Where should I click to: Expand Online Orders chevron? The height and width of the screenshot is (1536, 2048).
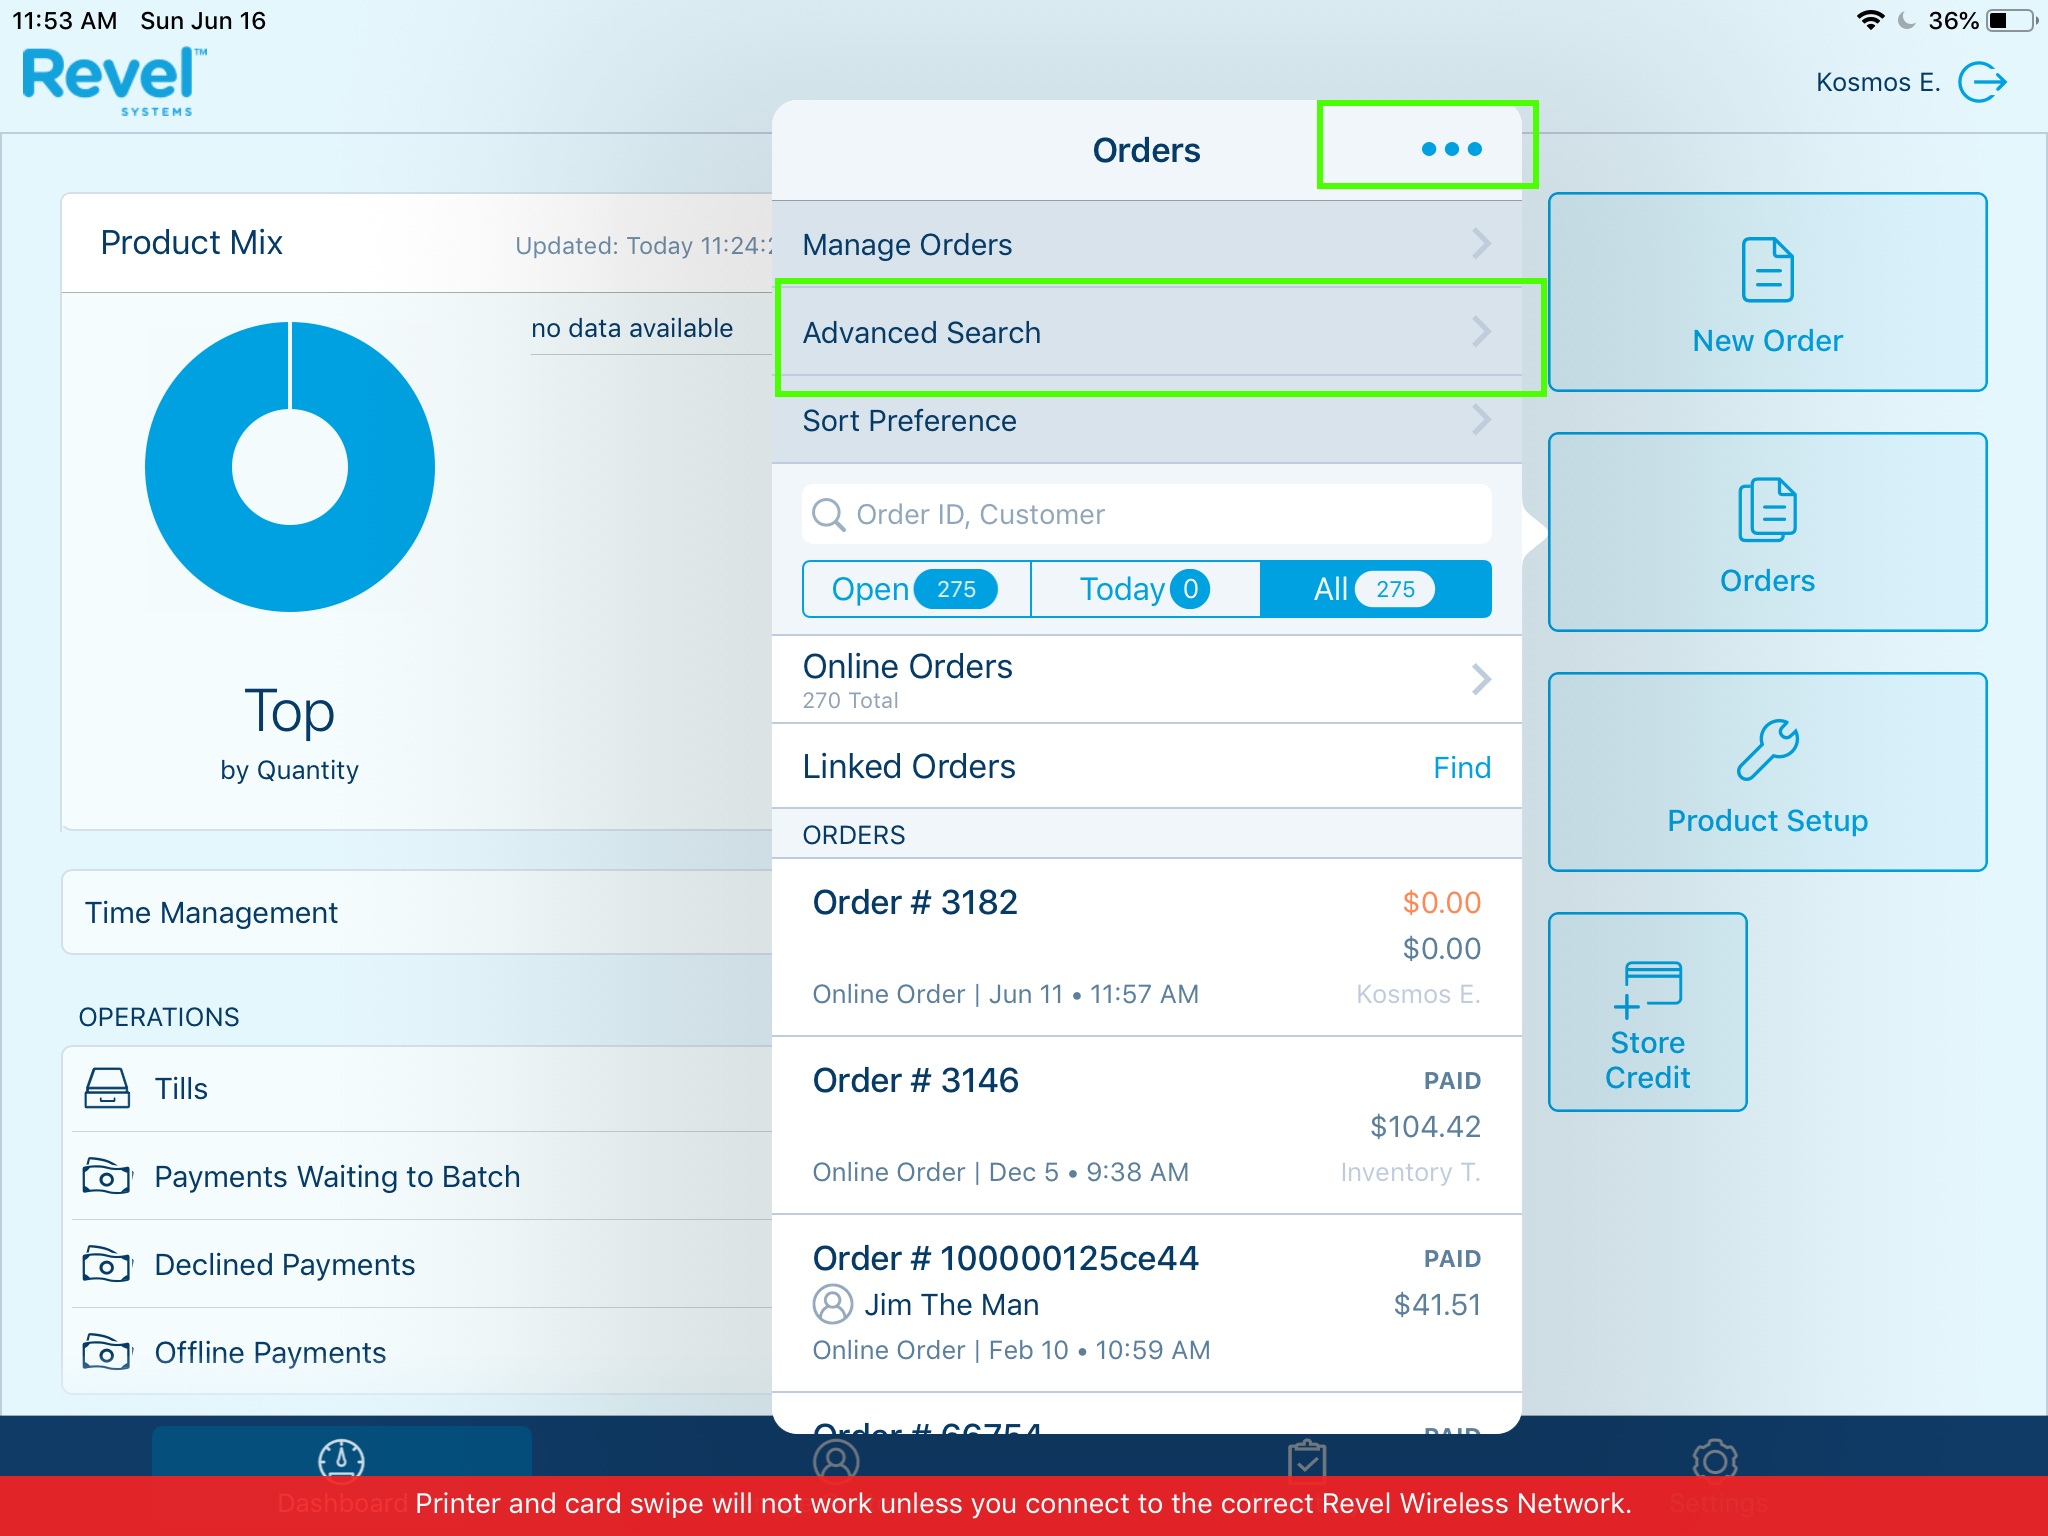(1481, 680)
